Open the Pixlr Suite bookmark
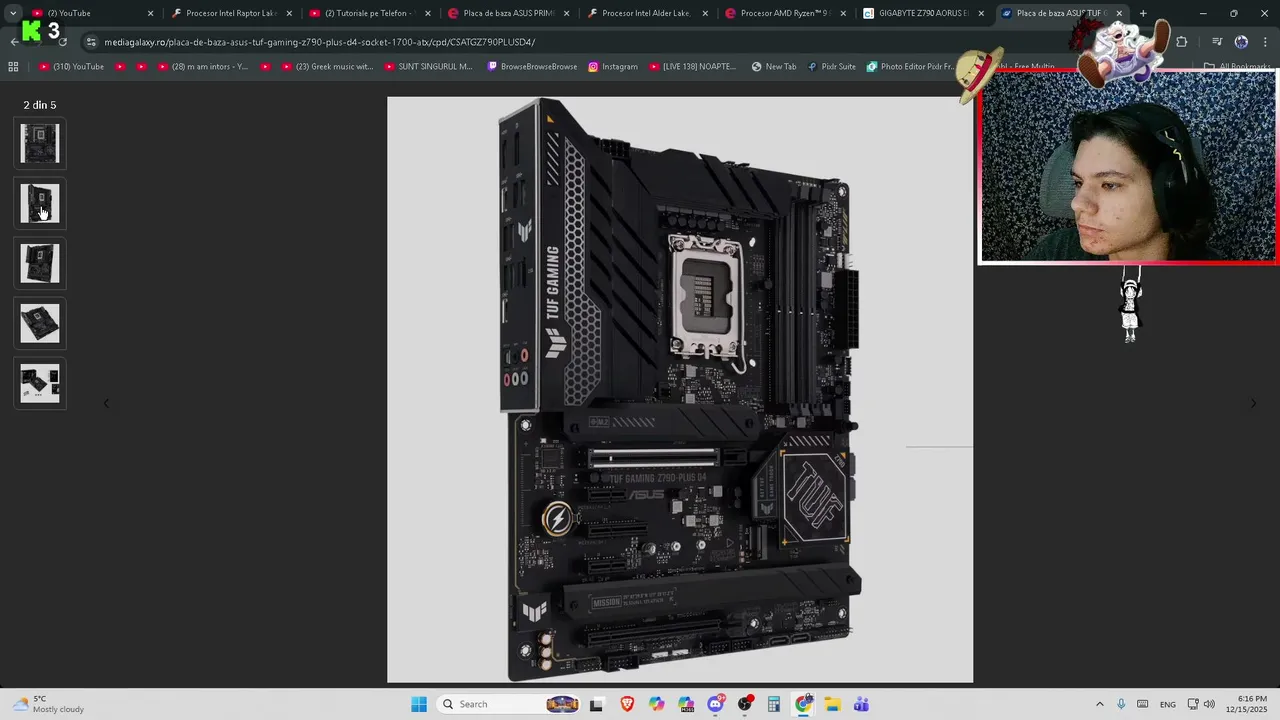The width and height of the screenshot is (1280, 720). click(831, 67)
